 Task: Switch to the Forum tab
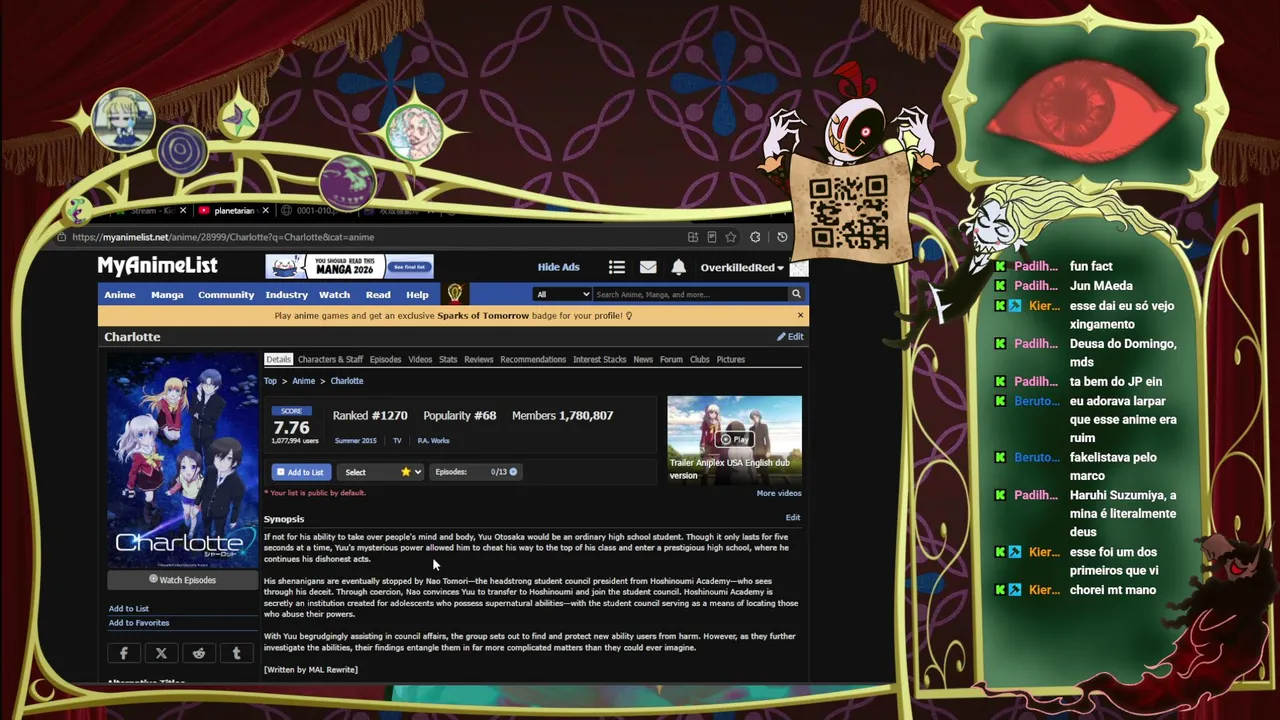click(671, 360)
